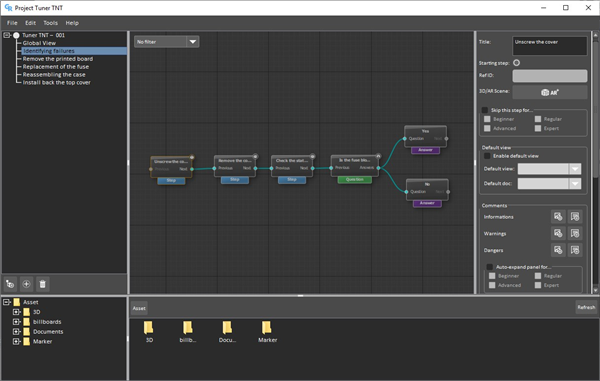The width and height of the screenshot is (600, 381).
Task: Select Replacement of the fuse tree item
Action: pos(55,67)
